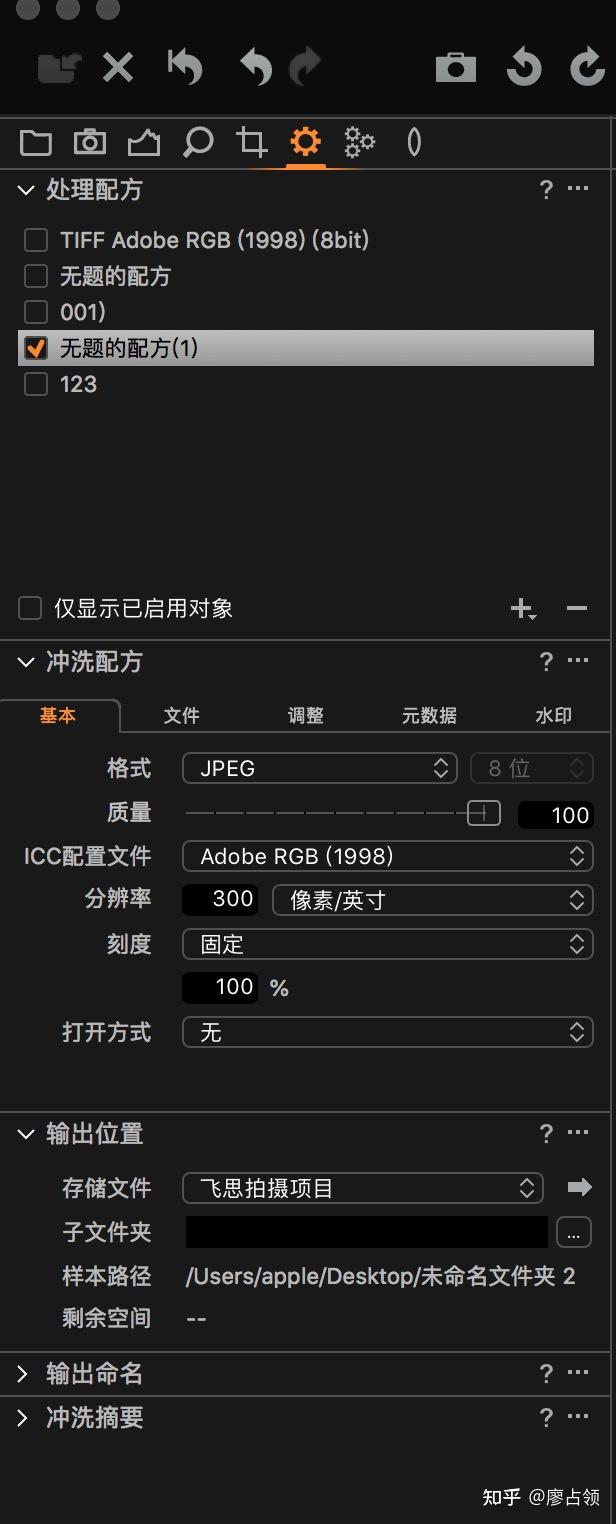This screenshot has height=1524, width=616.
Task: Open the ICC配置文件 Adobe RGB dropdown
Action: pos(388,856)
